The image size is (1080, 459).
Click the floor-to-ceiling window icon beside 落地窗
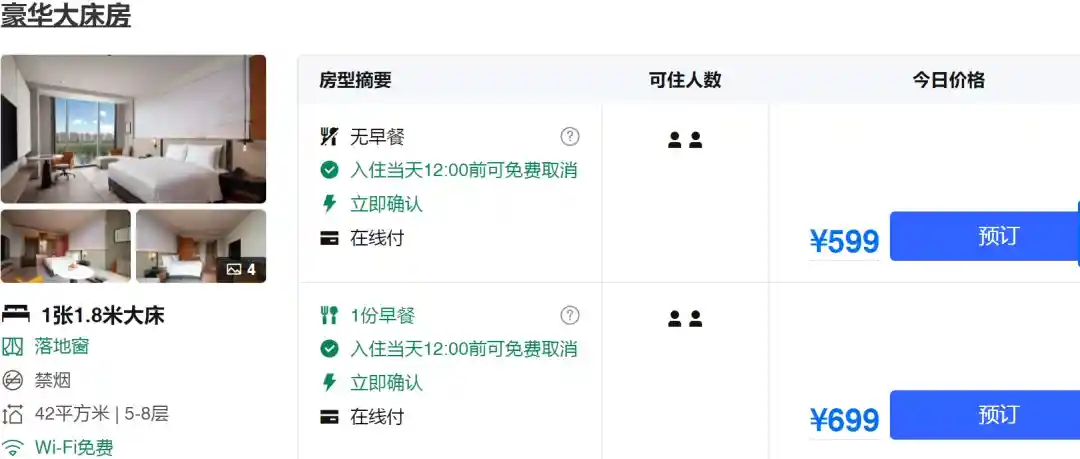click(12, 347)
